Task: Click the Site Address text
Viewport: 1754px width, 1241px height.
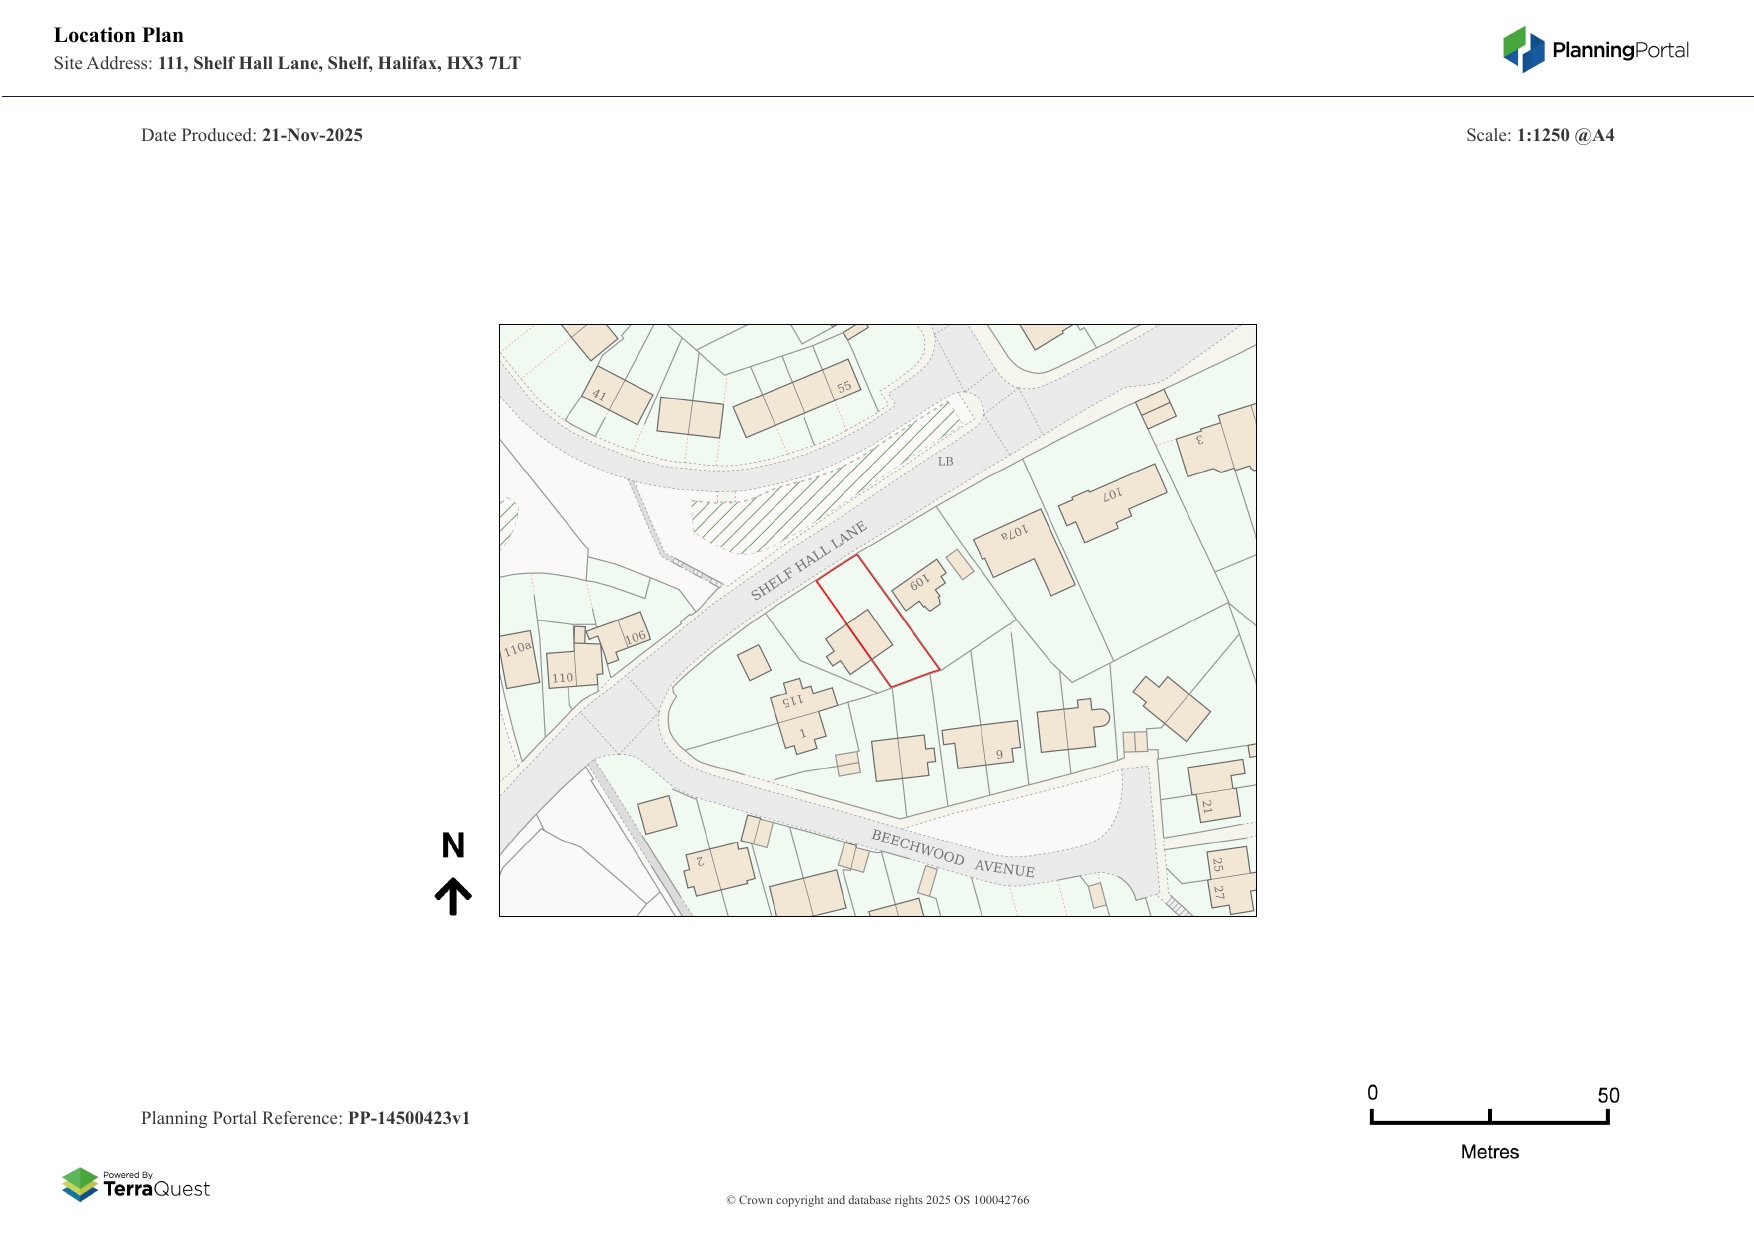Action: [287, 63]
